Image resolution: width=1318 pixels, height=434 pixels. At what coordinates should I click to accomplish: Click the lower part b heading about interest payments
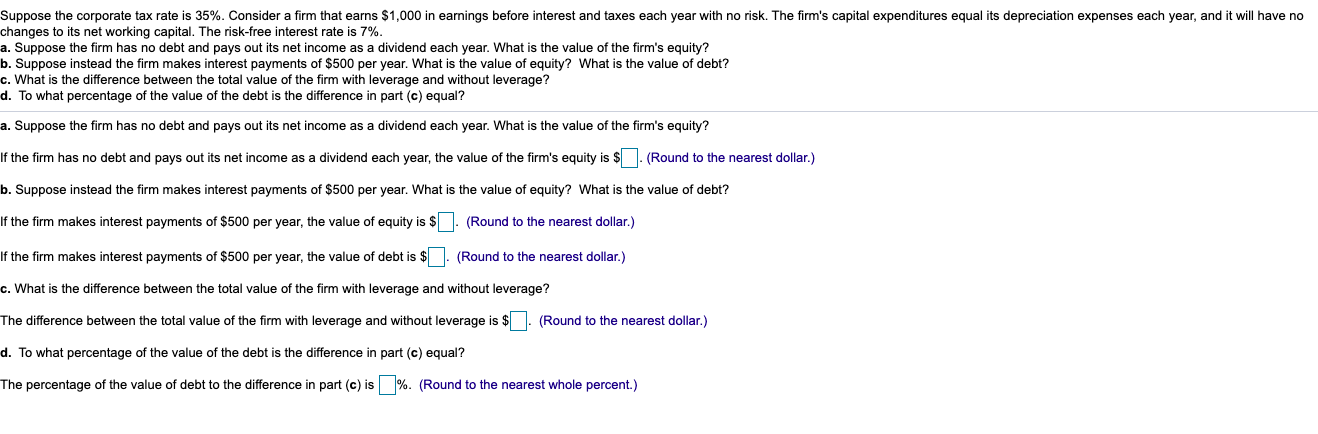pyautogui.click(x=364, y=190)
